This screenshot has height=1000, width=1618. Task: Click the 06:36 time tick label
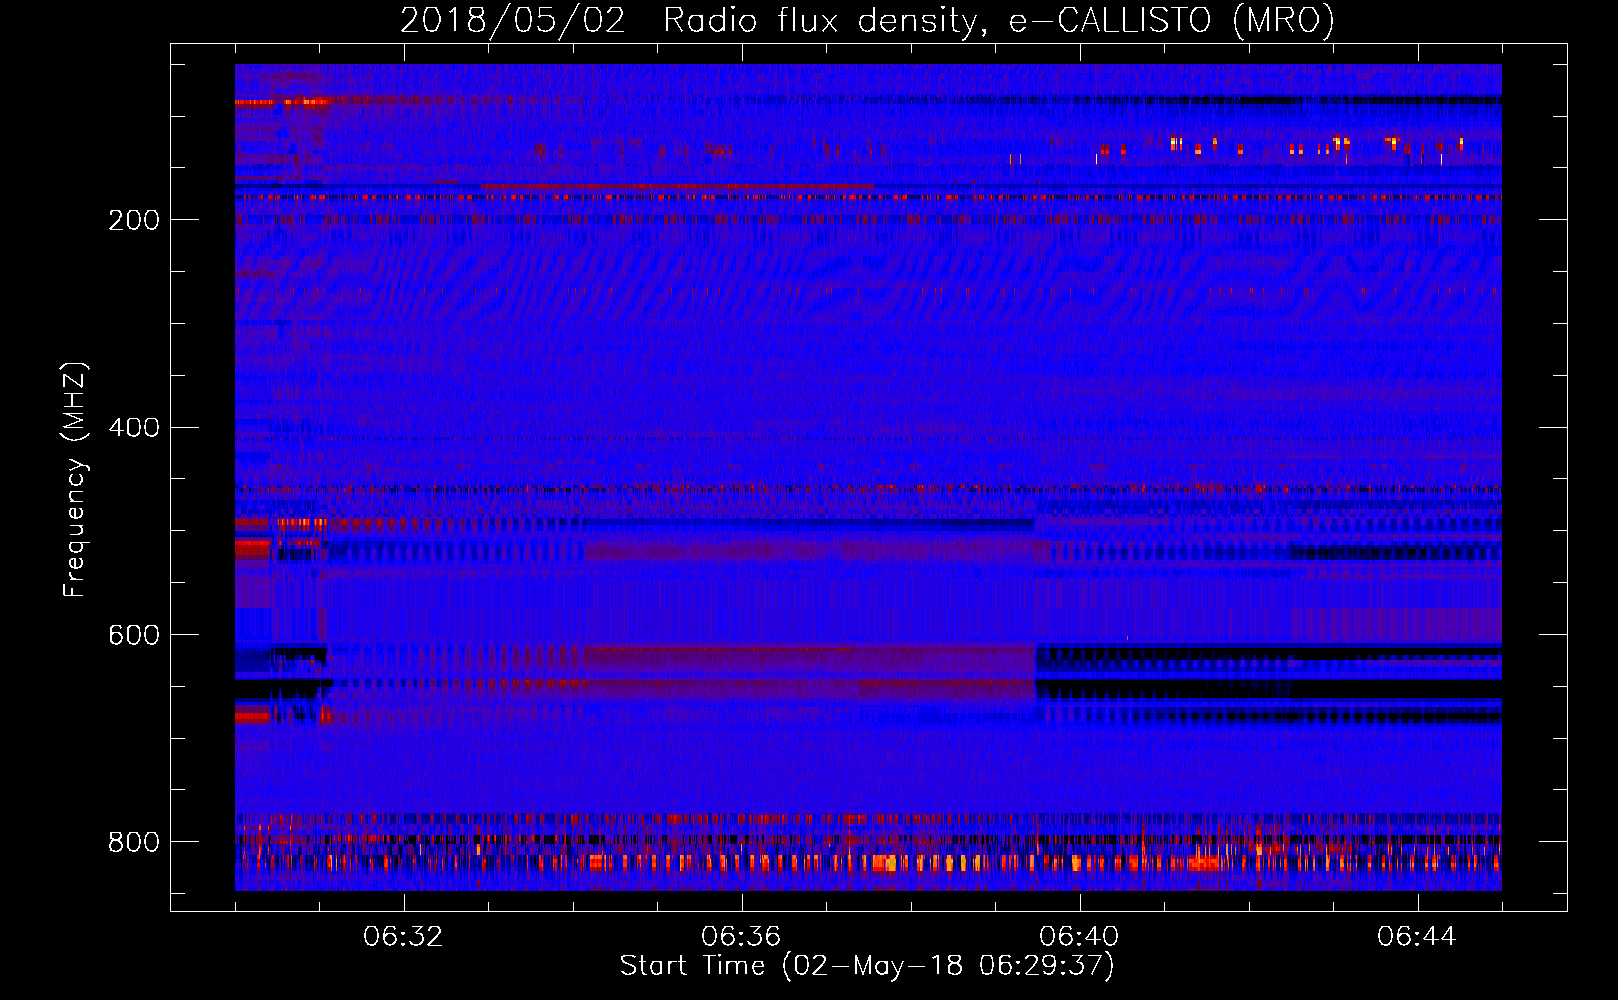pyautogui.click(x=741, y=937)
